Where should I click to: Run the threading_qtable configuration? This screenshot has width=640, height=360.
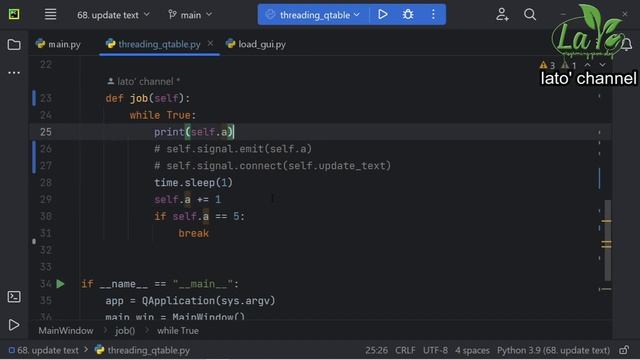click(382, 15)
